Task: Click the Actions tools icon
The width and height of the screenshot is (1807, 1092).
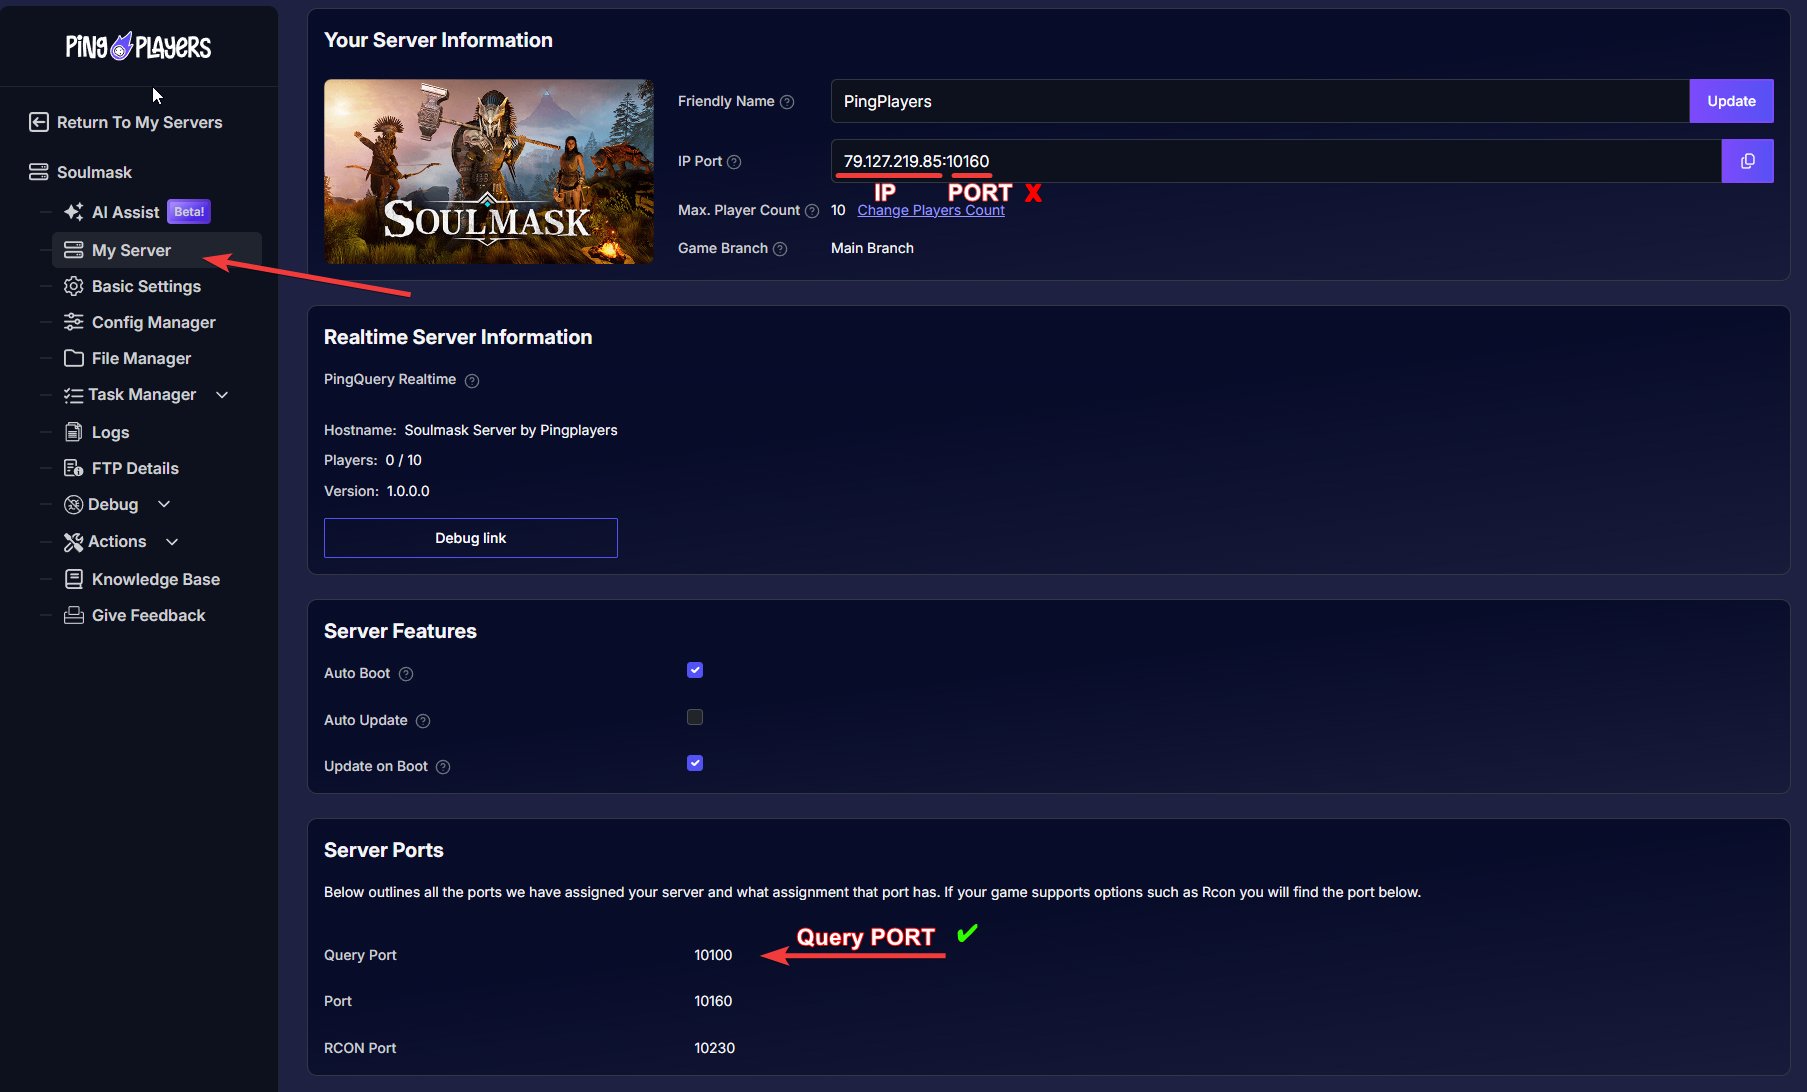Action: pos(73,542)
